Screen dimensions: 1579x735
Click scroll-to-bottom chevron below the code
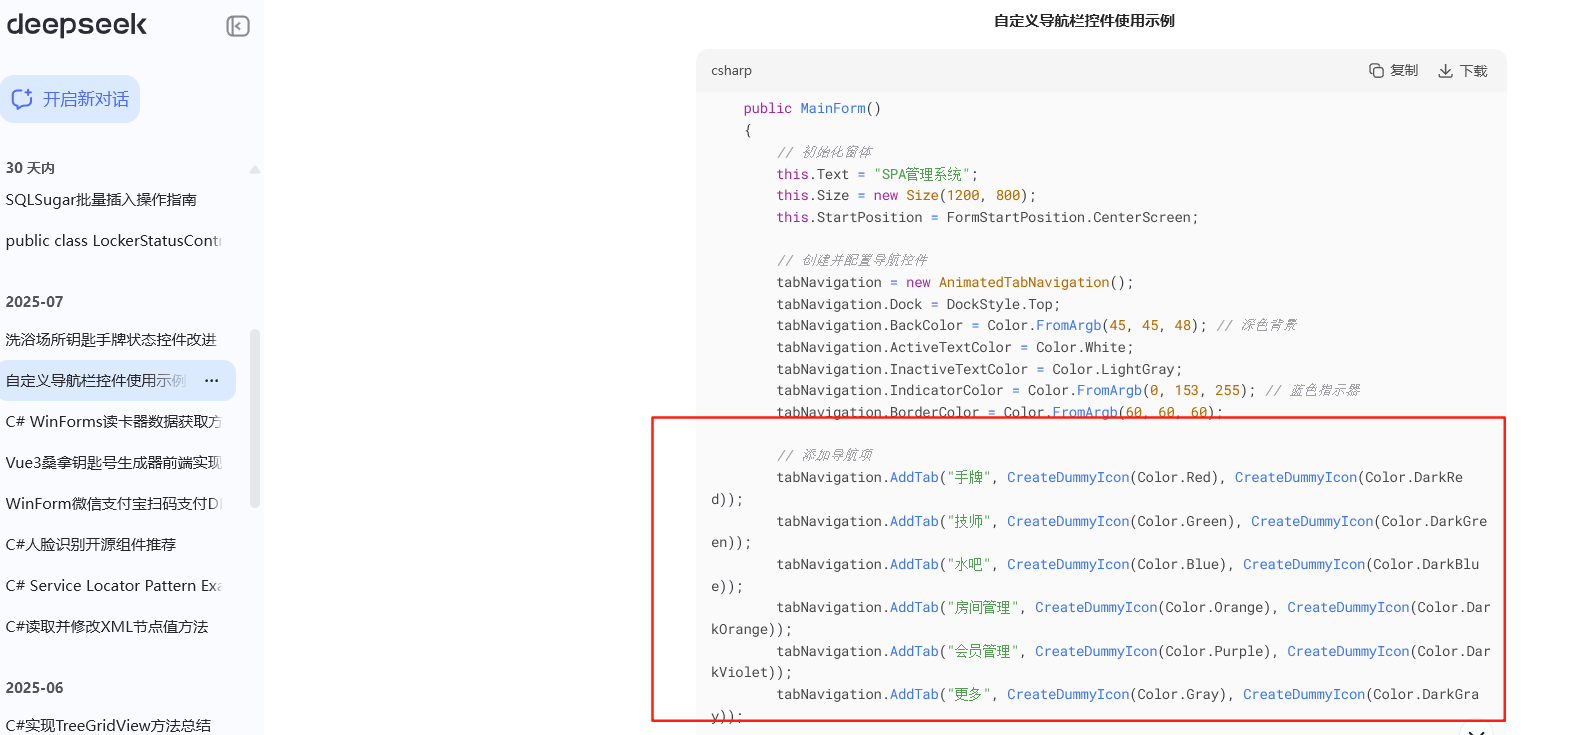click(x=1476, y=731)
